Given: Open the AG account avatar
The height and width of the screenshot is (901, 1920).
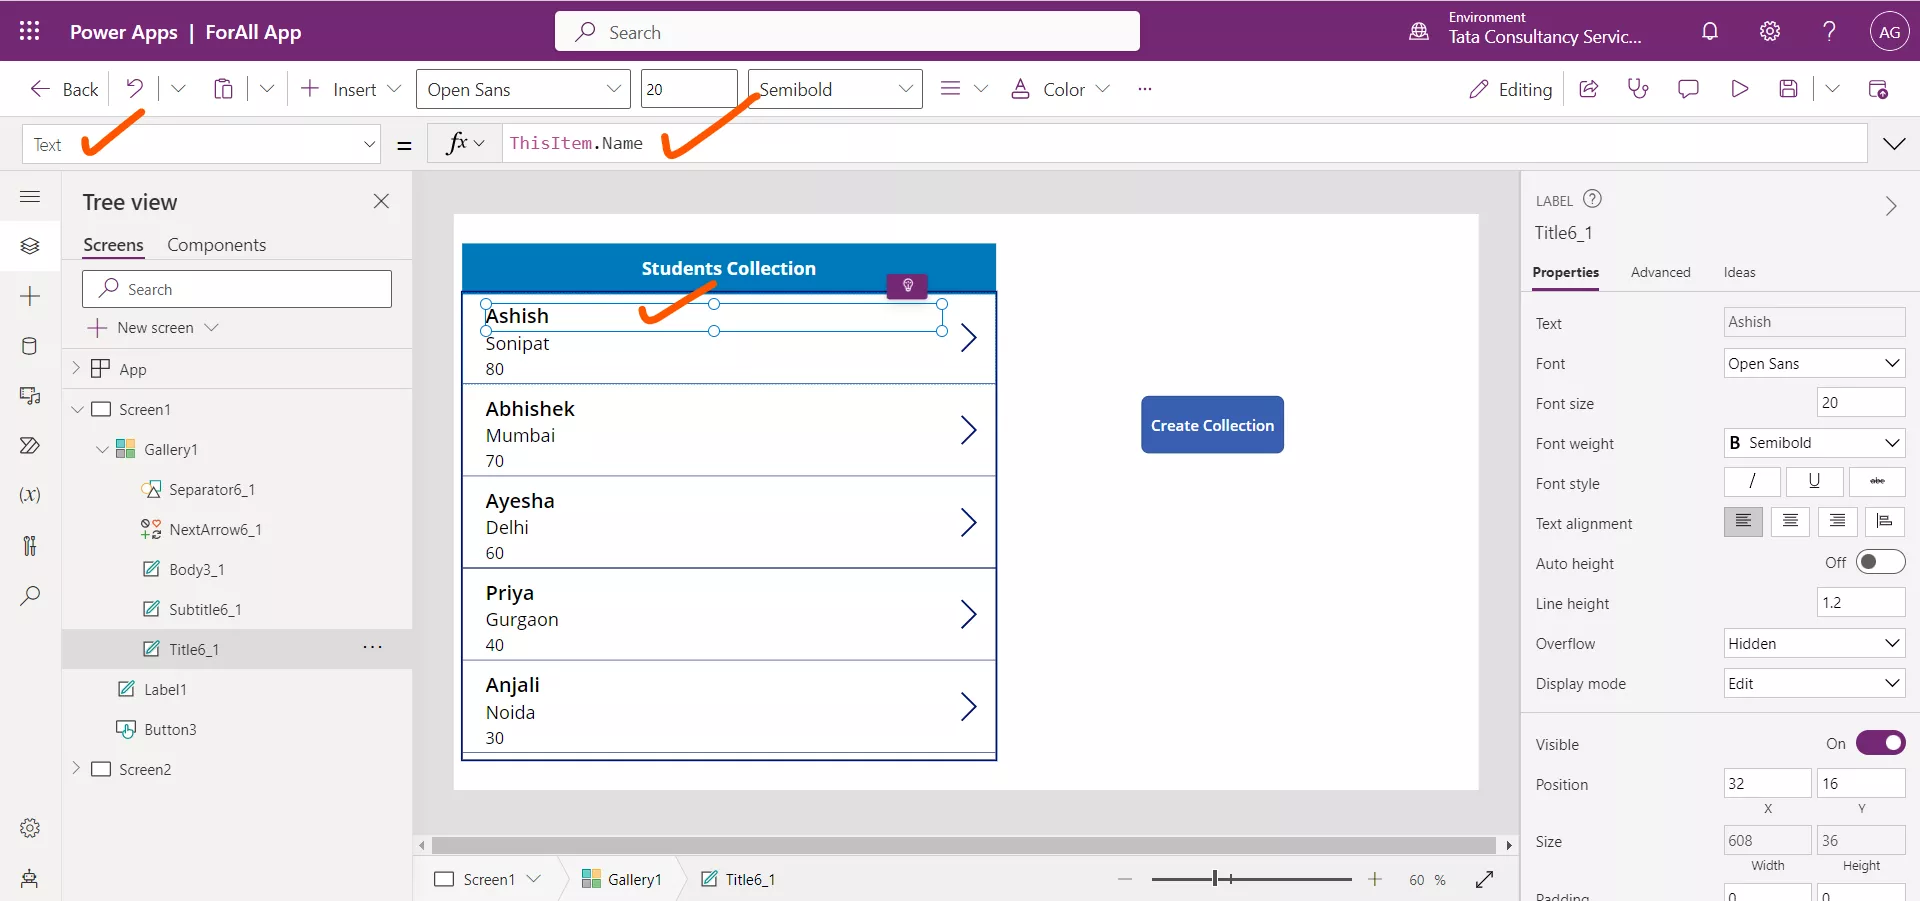Looking at the screenshot, I should tap(1889, 31).
